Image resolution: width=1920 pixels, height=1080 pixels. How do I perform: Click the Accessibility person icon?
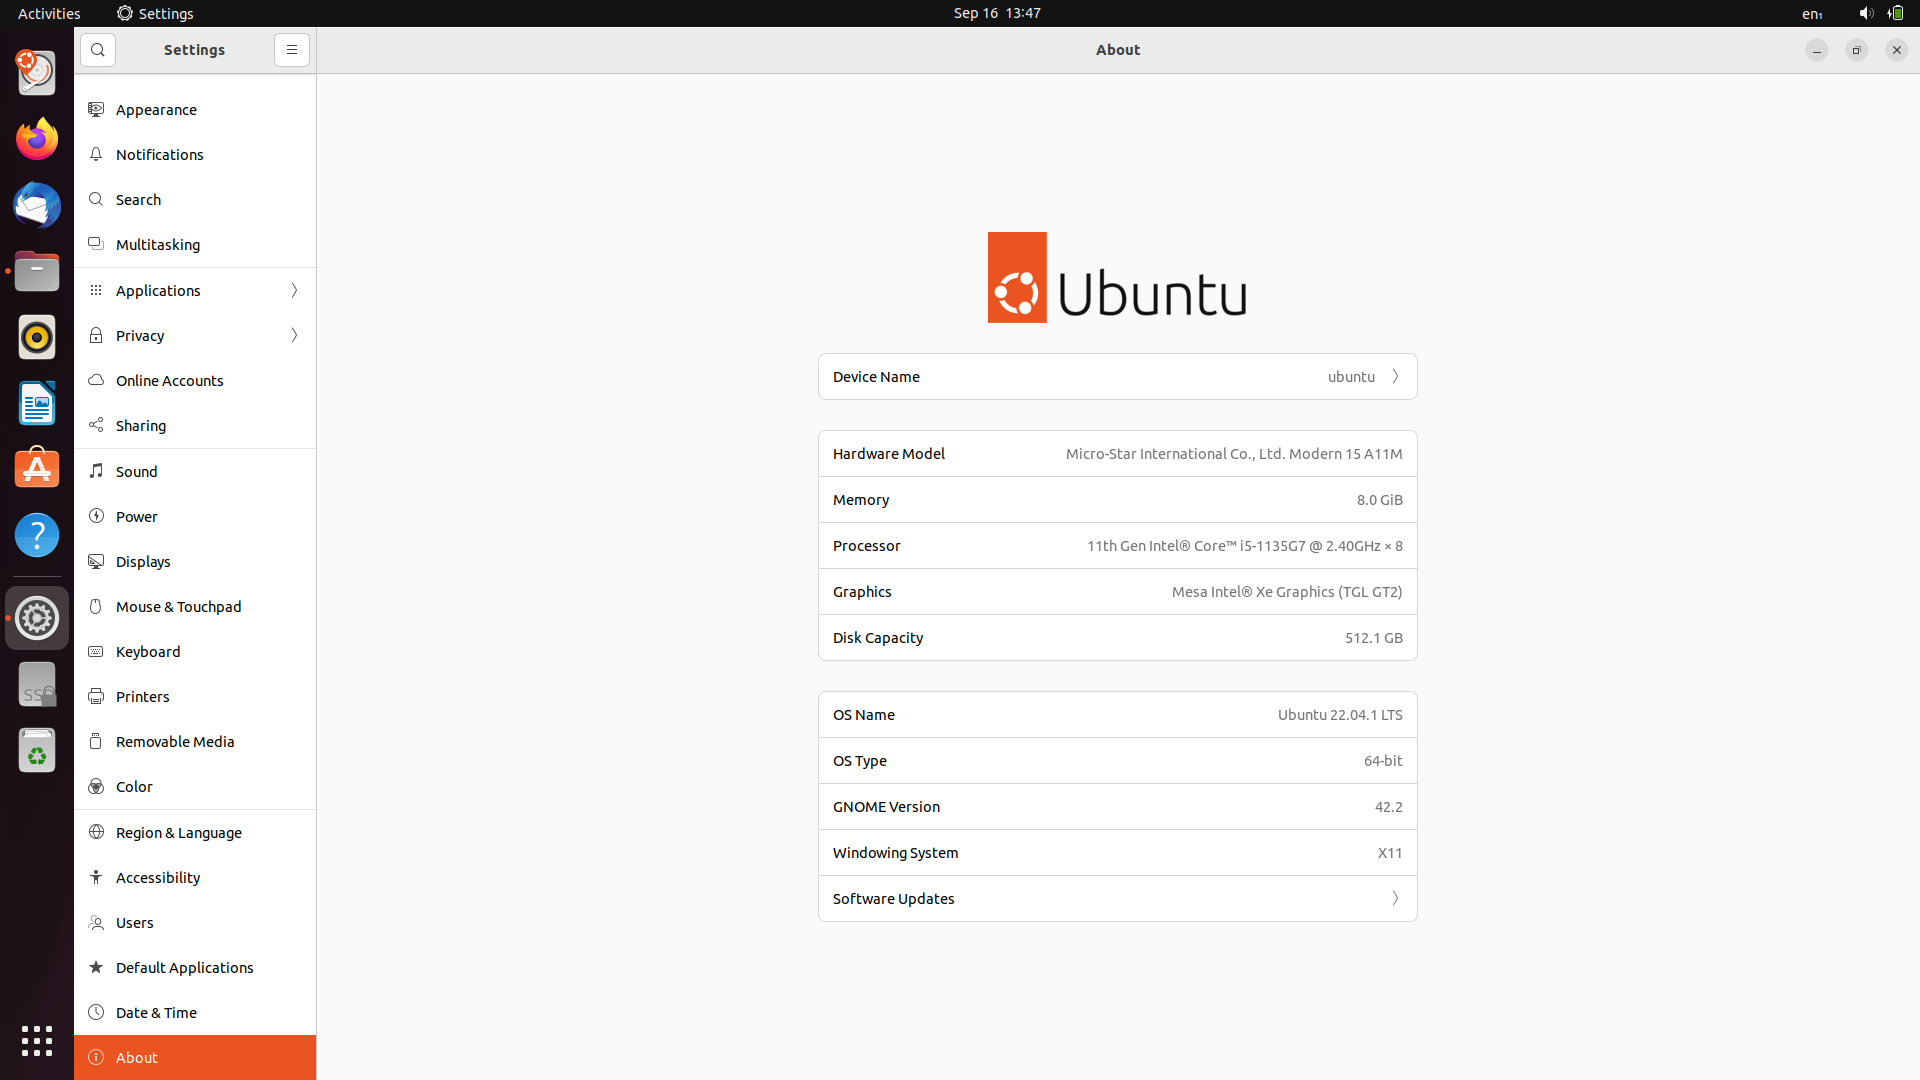(96, 877)
